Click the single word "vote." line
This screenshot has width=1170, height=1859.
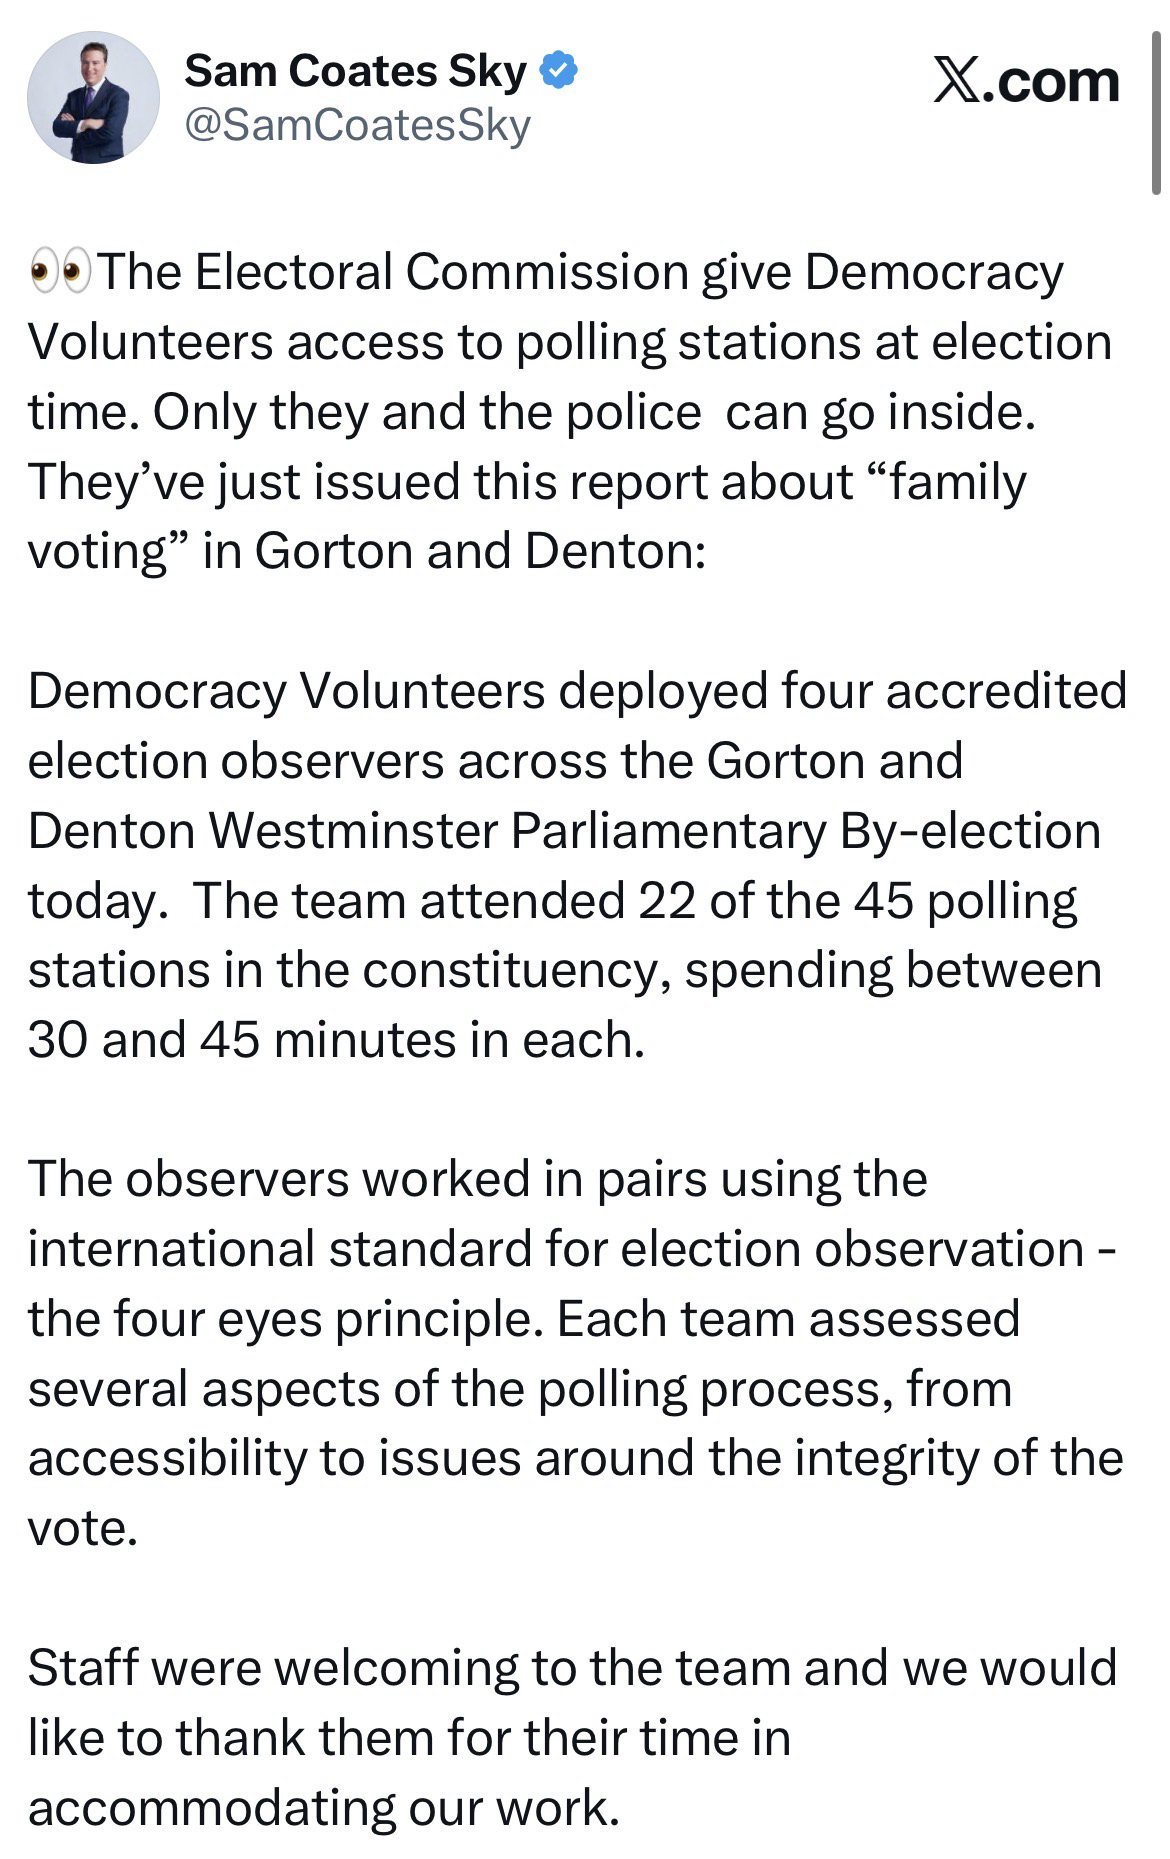click(x=82, y=1529)
